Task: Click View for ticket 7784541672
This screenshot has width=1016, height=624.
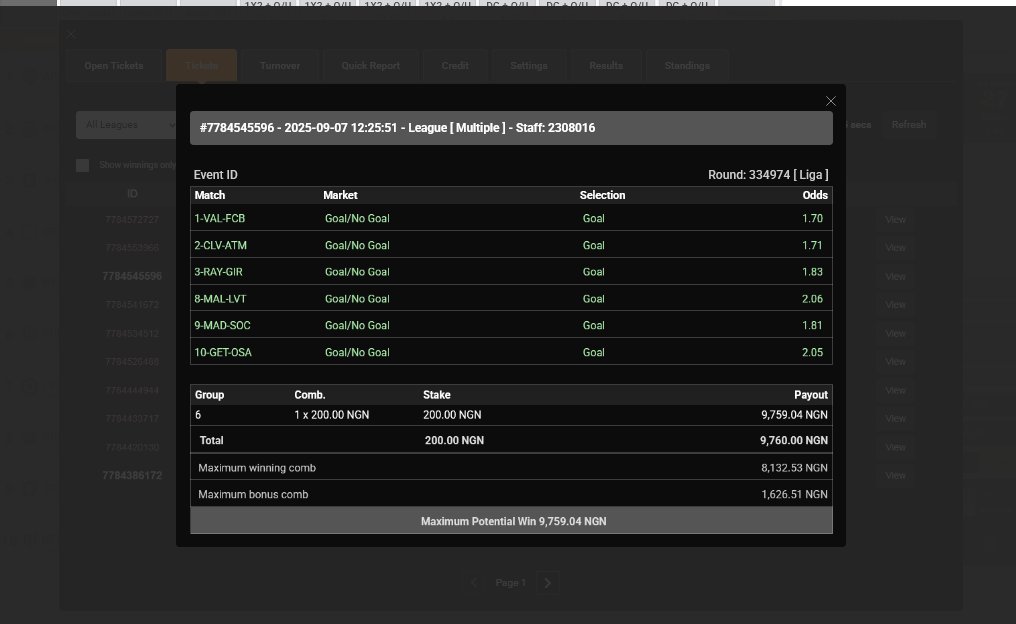Action: [895, 305]
